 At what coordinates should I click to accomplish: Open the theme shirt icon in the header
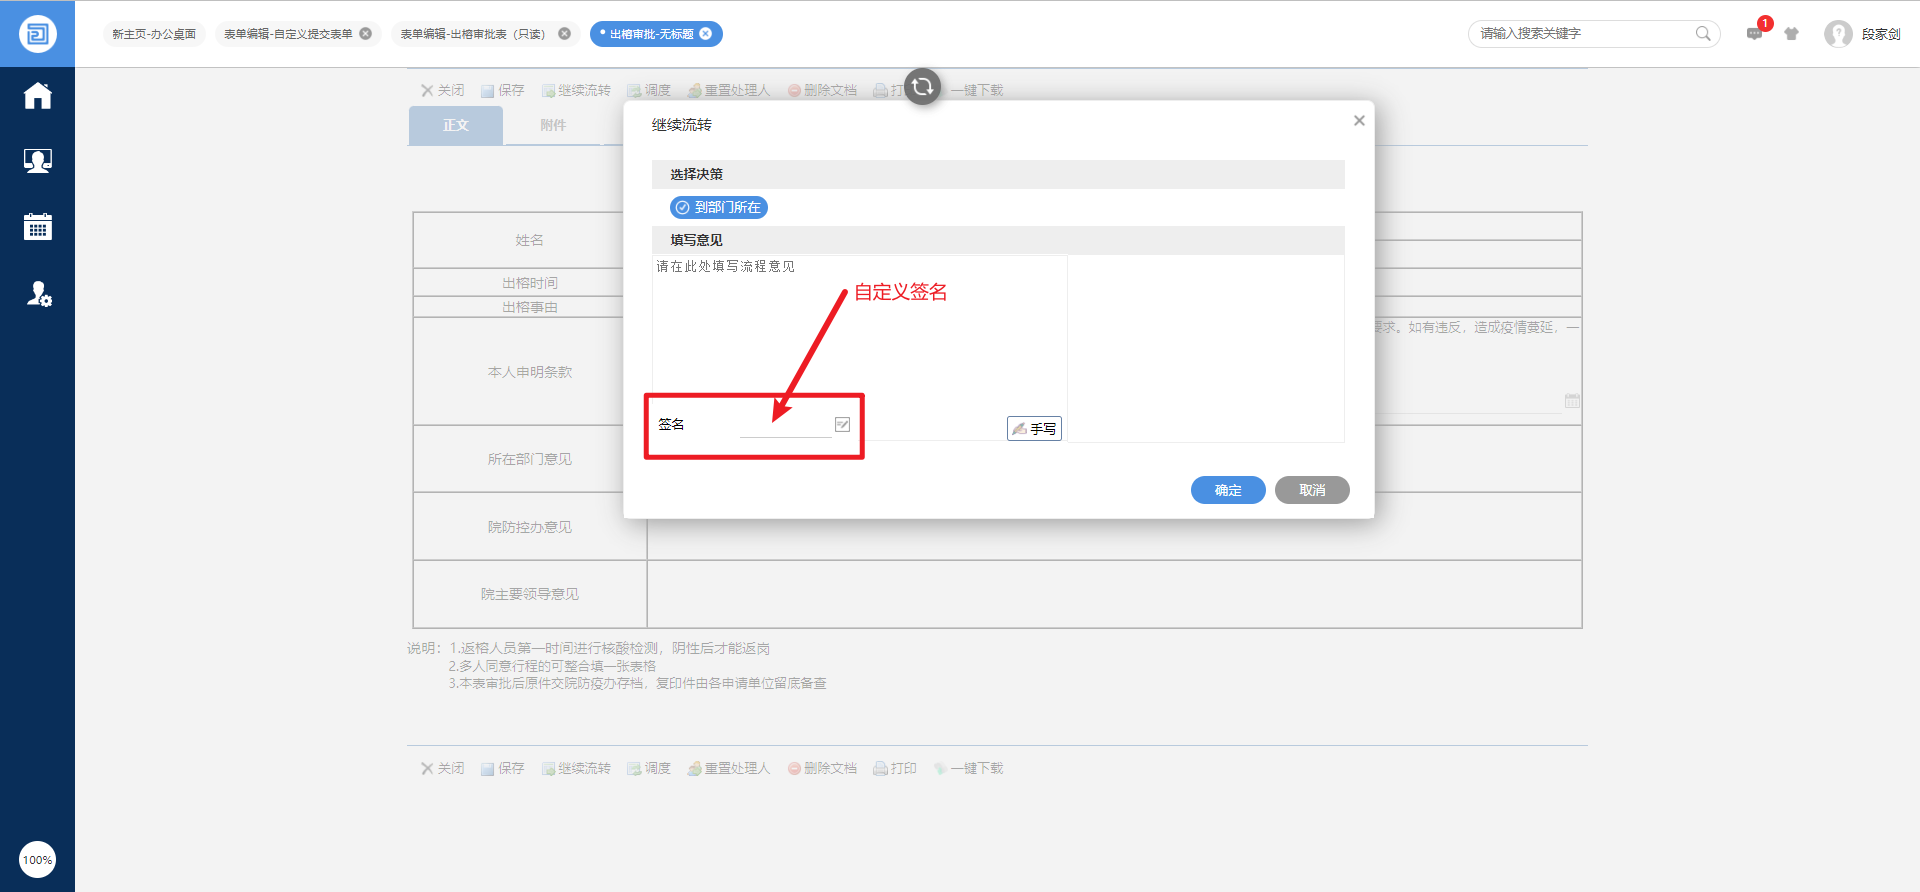(x=1791, y=34)
